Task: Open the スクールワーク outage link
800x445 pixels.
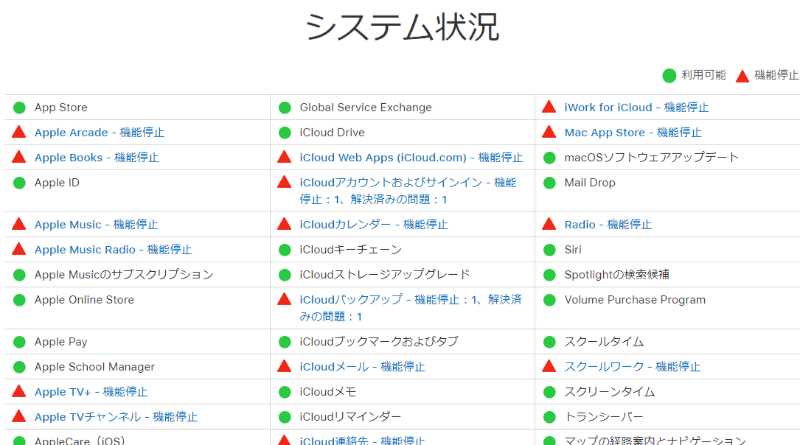Action: pyautogui.click(x=633, y=367)
